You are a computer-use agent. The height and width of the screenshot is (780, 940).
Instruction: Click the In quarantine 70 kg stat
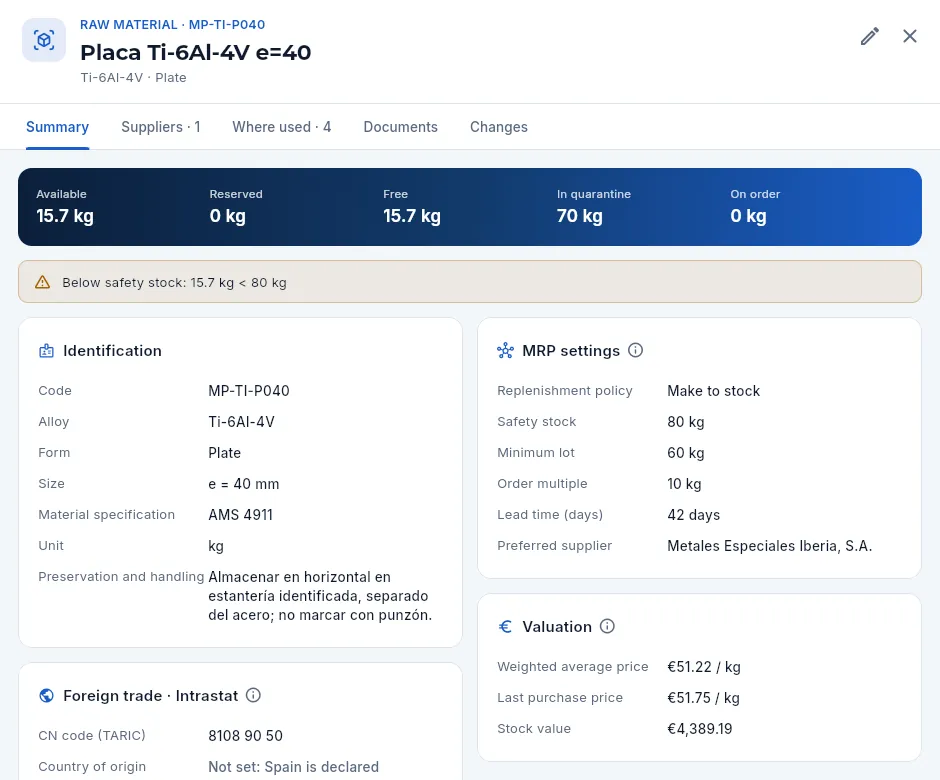pyautogui.click(x=593, y=207)
